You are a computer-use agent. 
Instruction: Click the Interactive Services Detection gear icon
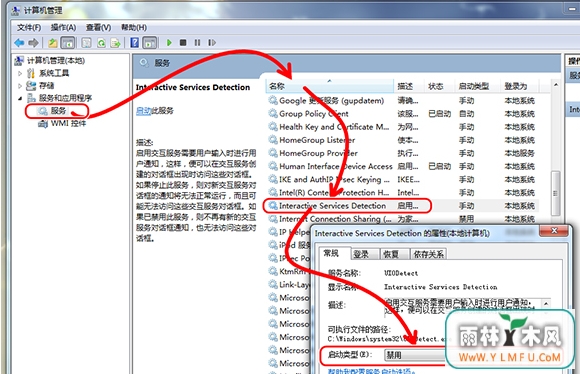click(273, 205)
